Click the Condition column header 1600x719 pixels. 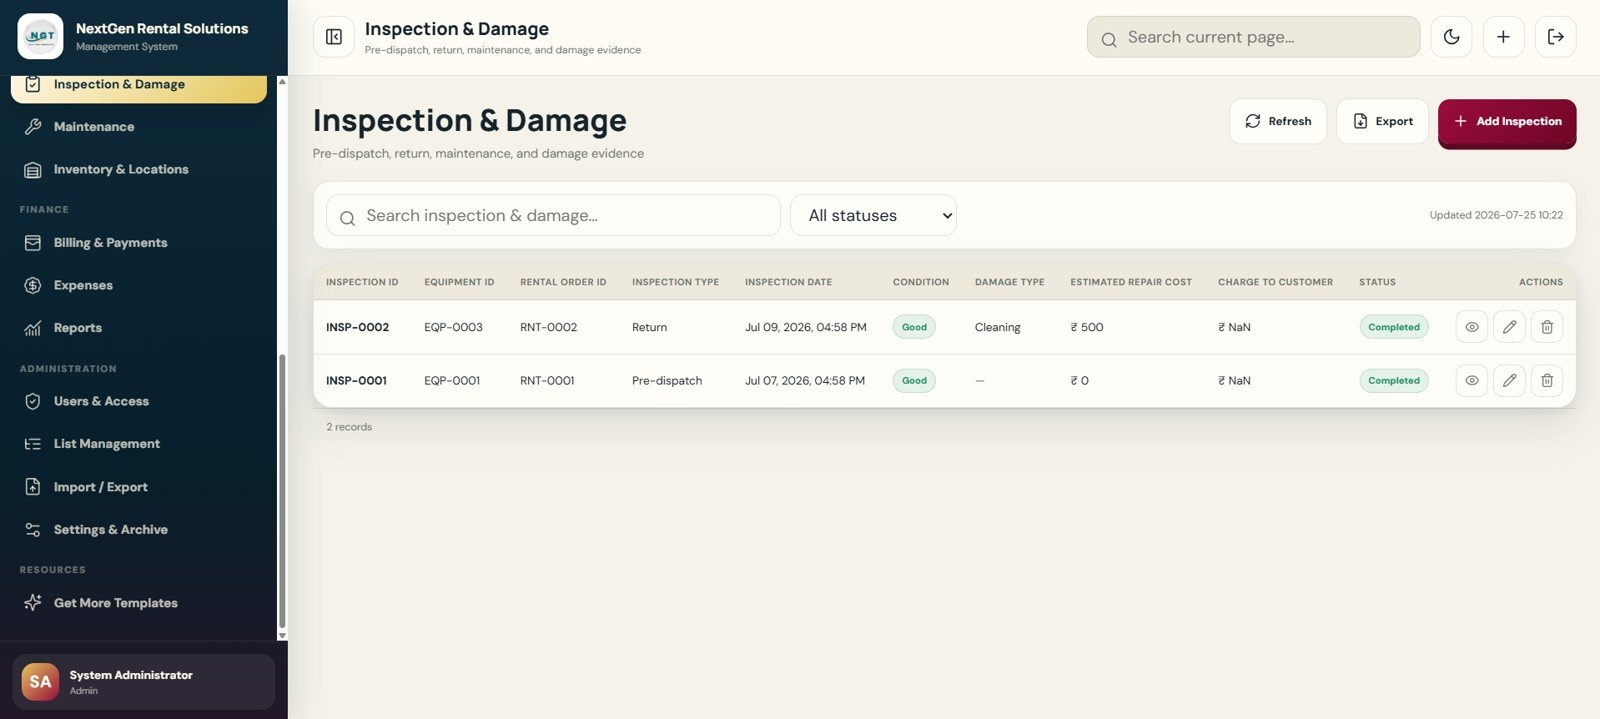(x=921, y=282)
